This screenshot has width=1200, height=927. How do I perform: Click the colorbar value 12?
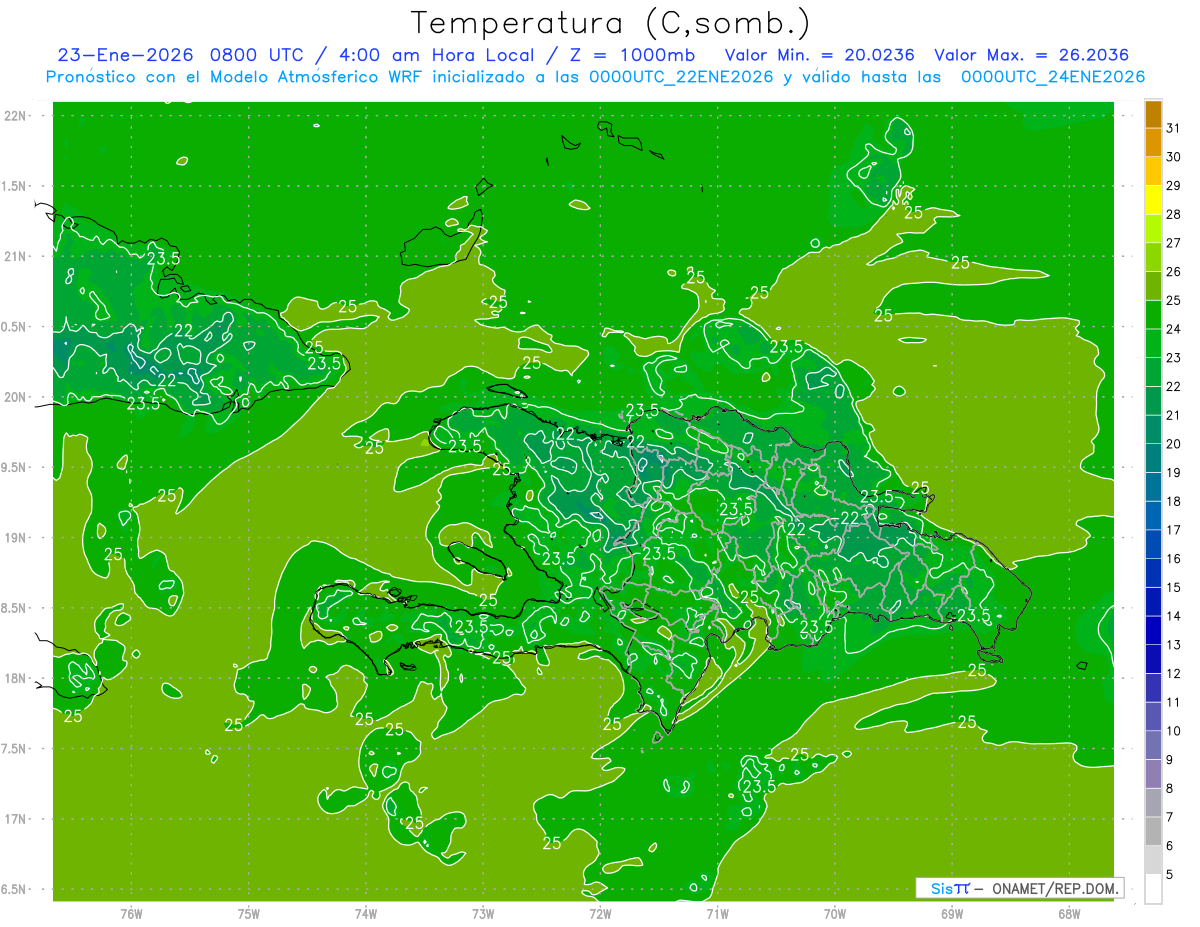[x=1174, y=673]
